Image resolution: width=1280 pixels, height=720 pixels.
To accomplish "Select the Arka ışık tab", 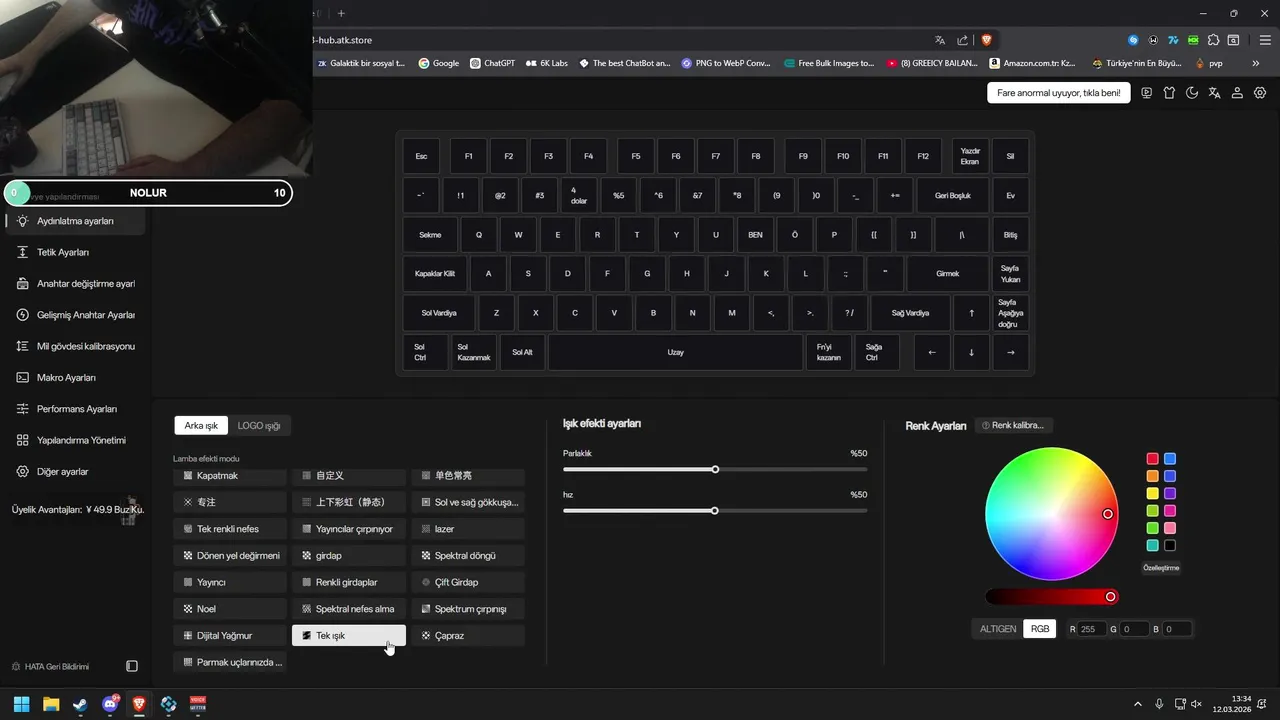I will [x=201, y=425].
